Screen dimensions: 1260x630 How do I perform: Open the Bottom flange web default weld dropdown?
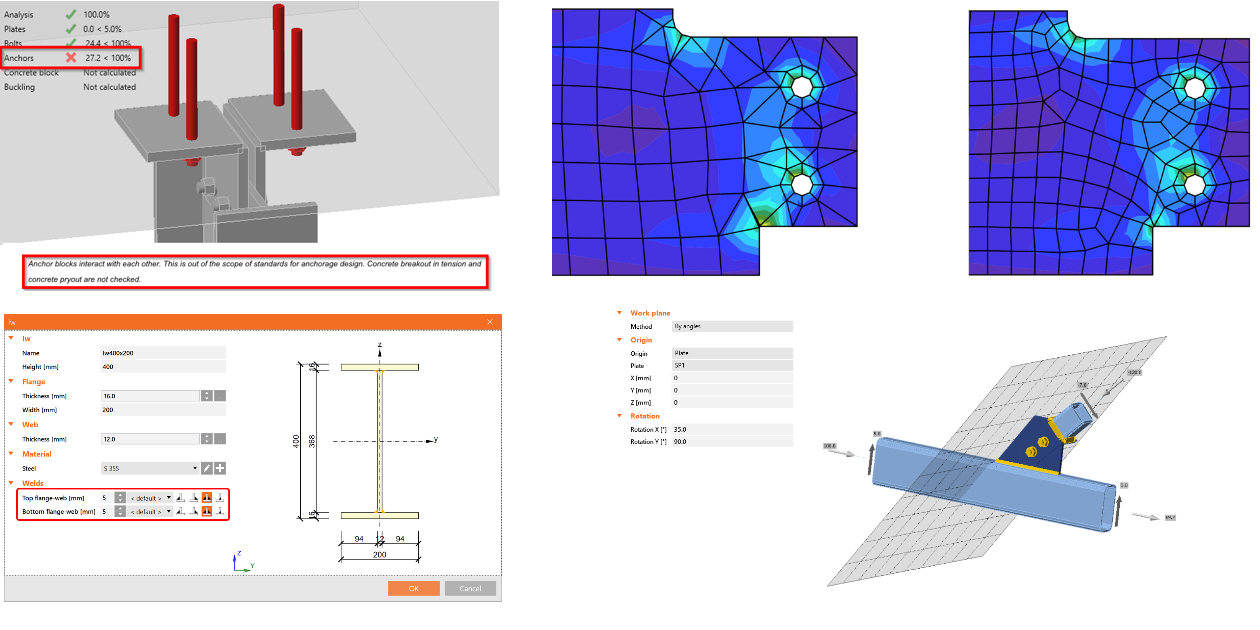point(150,511)
